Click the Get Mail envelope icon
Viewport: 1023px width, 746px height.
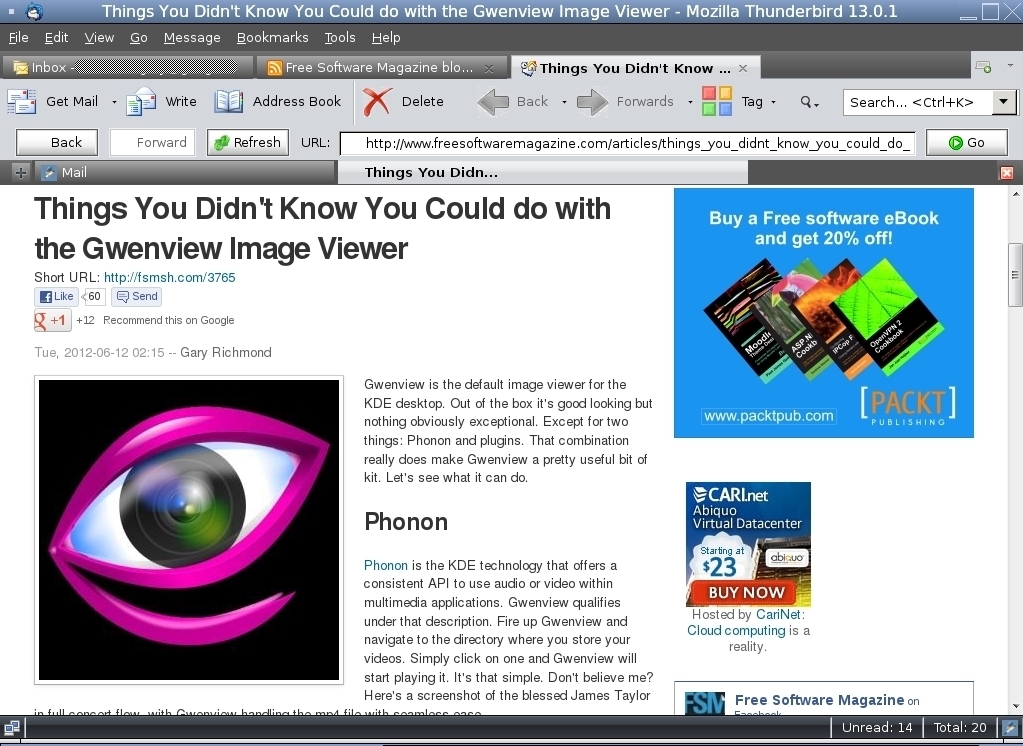pyautogui.click(x=22, y=102)
